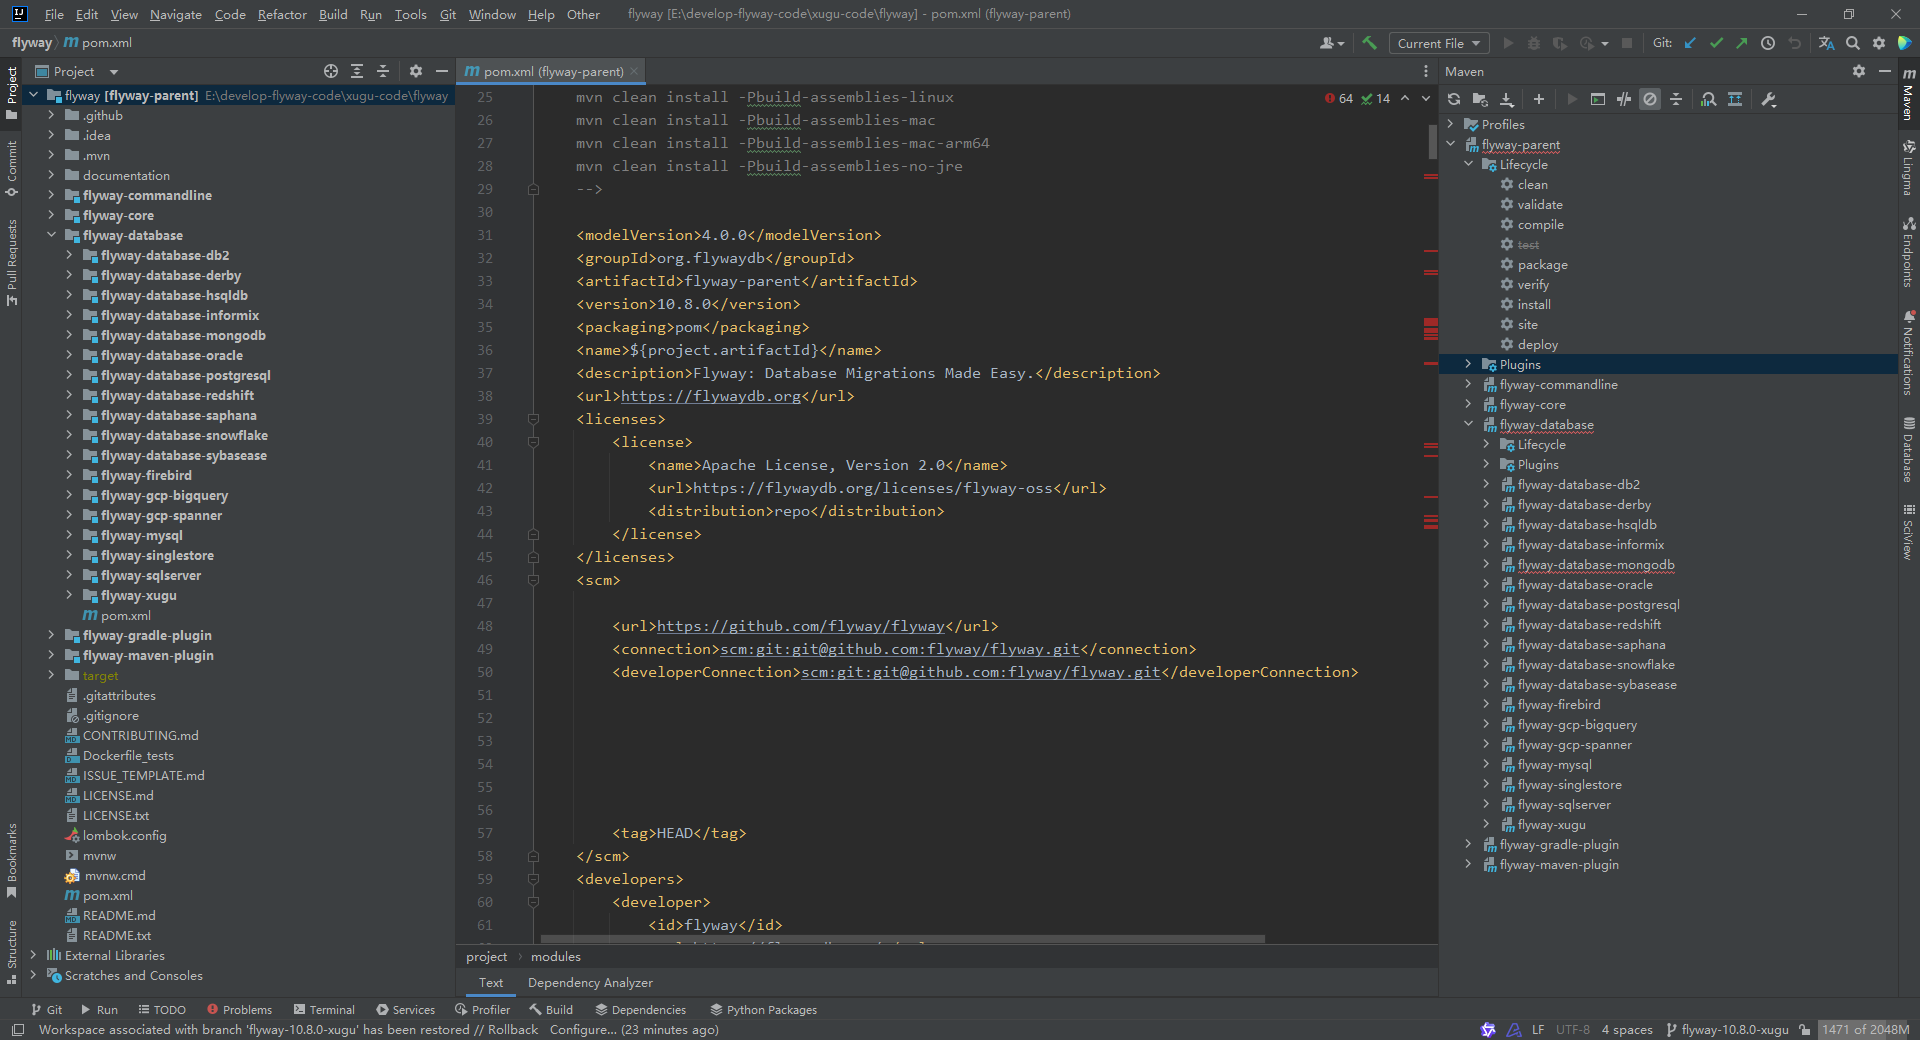Viewport: 1920px width, 1040px height.
Task: Open IDE settings gear in main toolbar
Action: (x=1879, y=43)
